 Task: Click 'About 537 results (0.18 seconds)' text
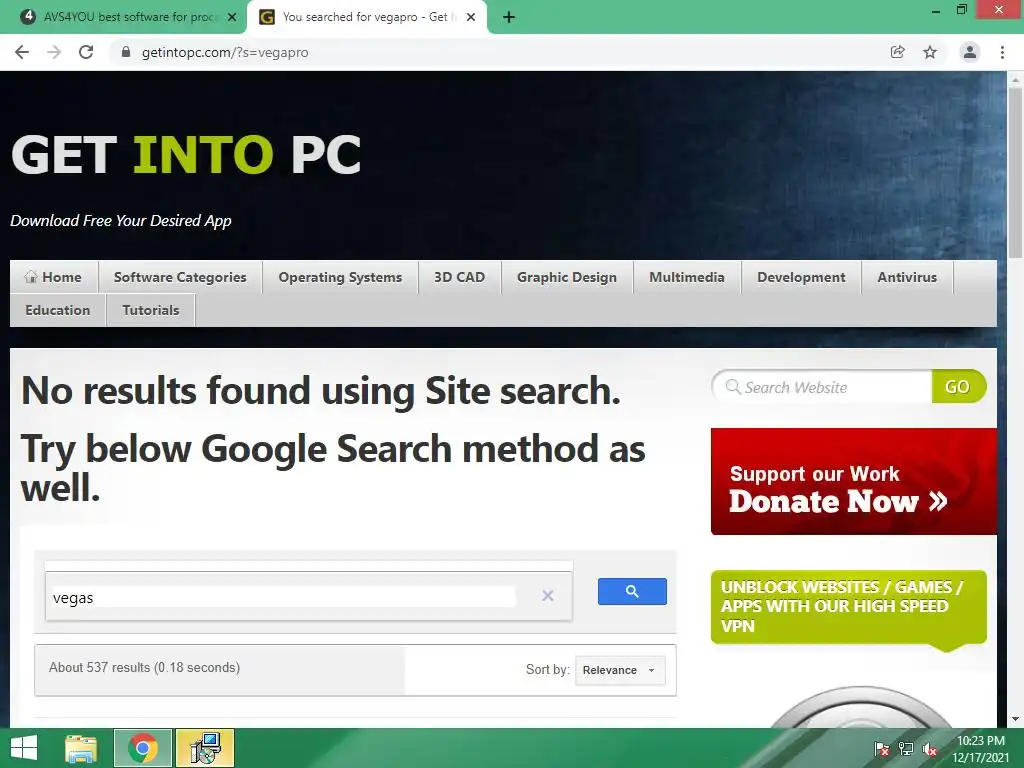(144, 667)
